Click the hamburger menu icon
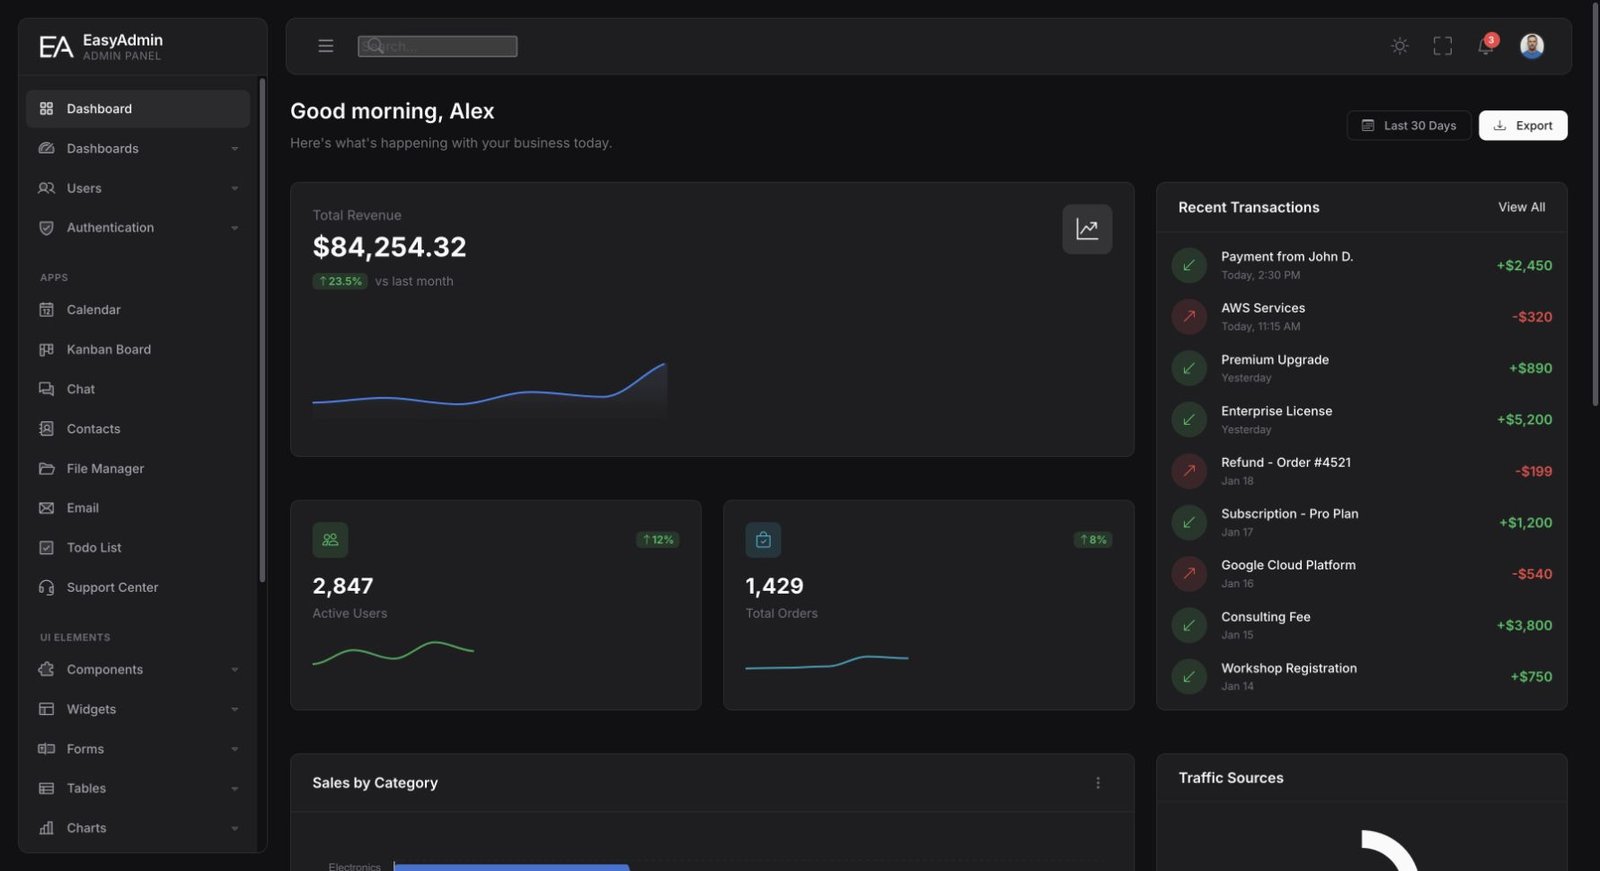 click(x=326, y=46)
